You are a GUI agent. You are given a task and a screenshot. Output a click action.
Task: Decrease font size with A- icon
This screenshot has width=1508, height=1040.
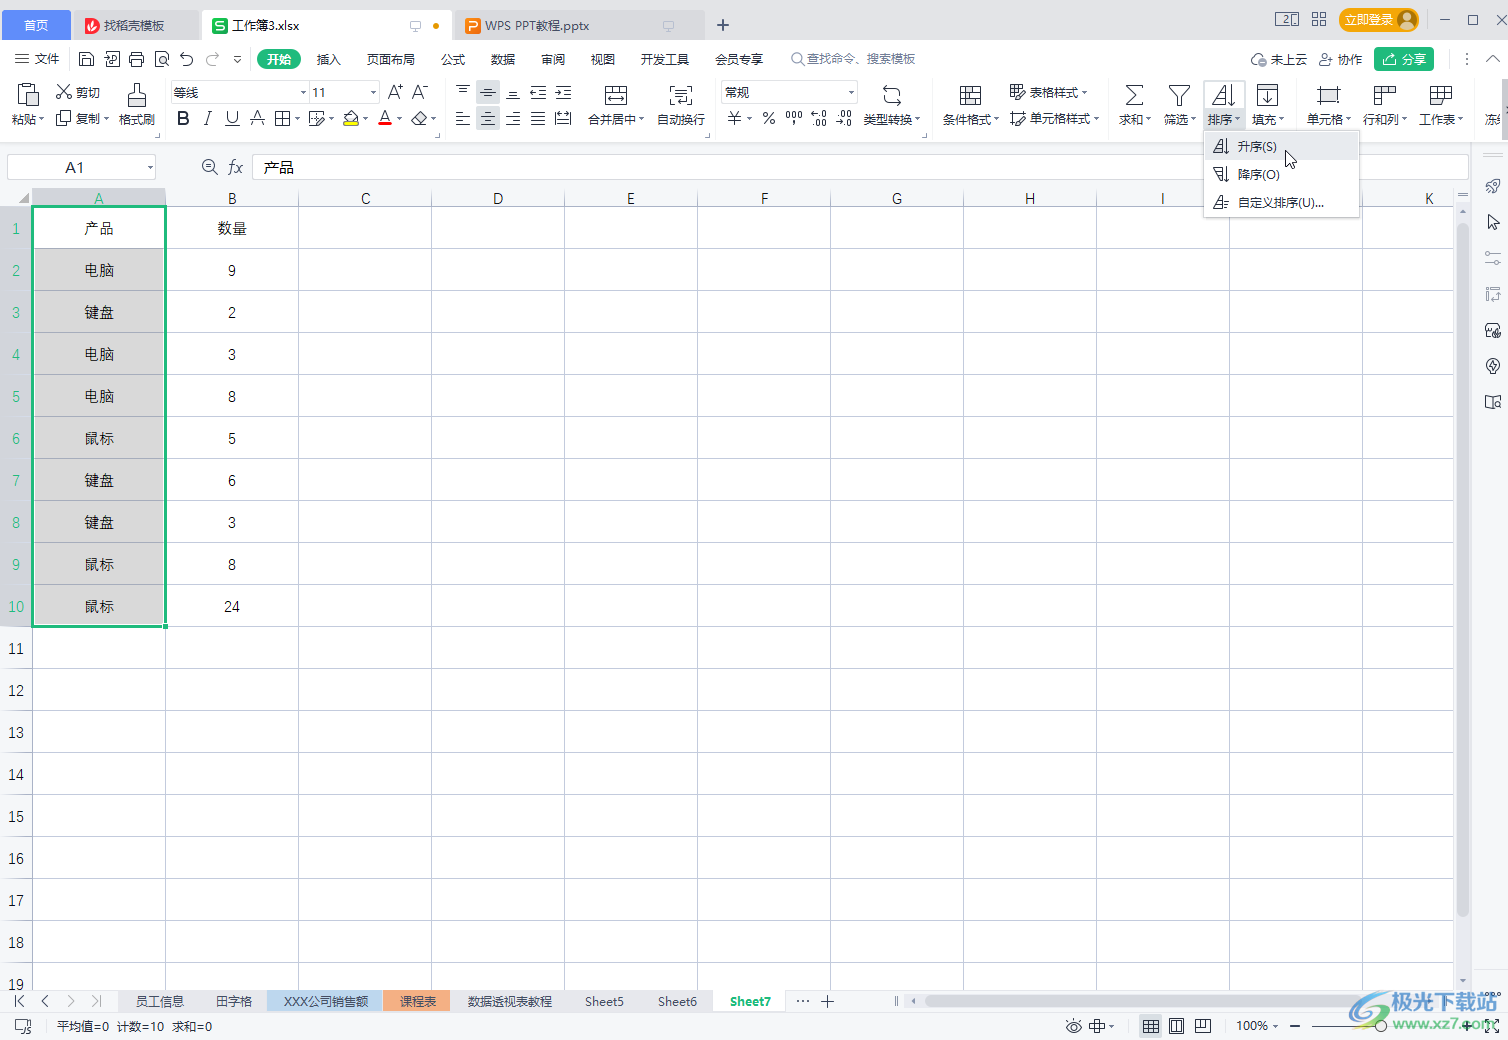click(x=420, y=92)
